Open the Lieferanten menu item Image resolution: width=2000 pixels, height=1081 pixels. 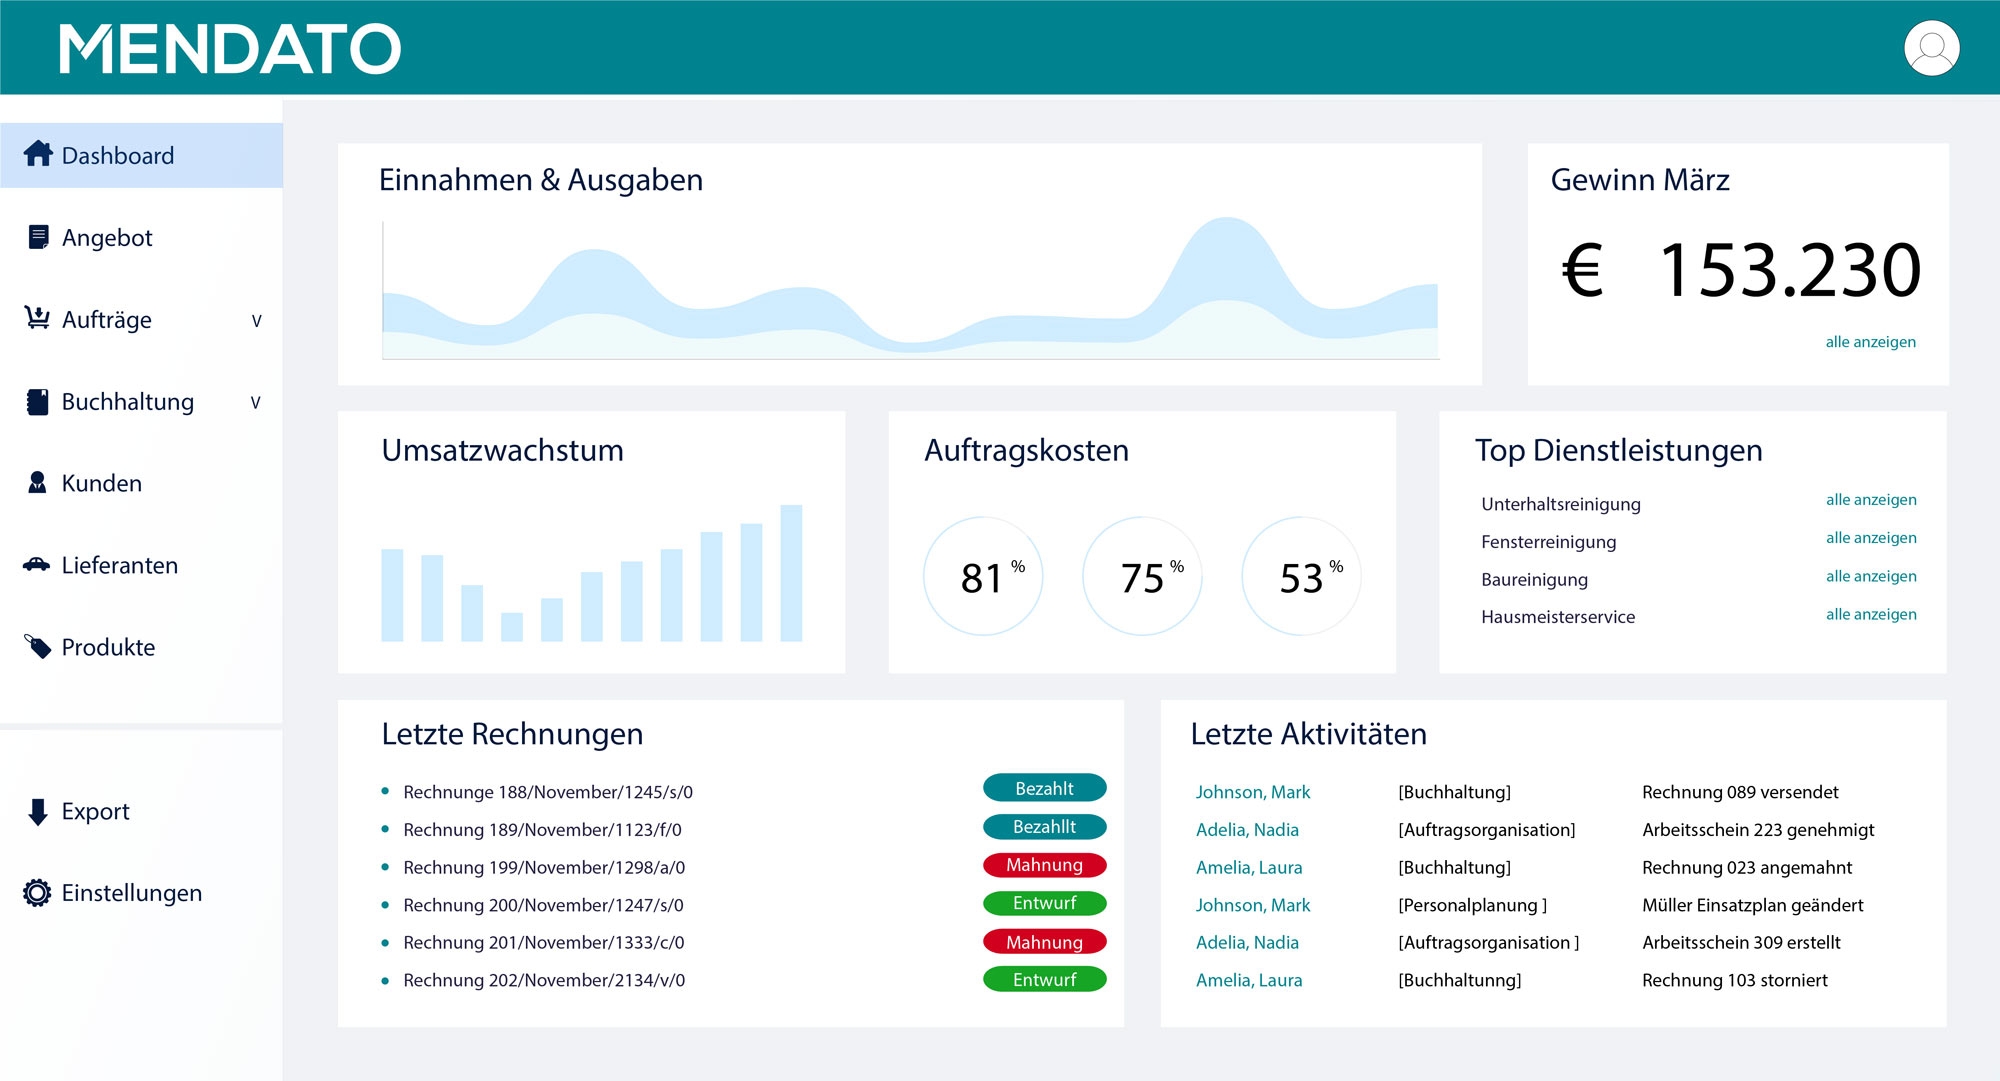pos(119,565)
